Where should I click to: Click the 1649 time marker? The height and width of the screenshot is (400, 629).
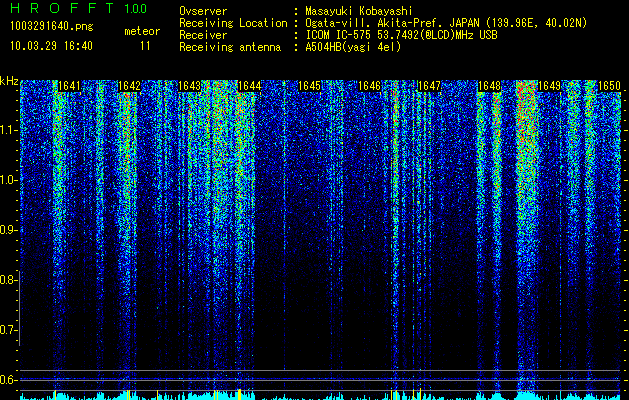click(549, 86)
